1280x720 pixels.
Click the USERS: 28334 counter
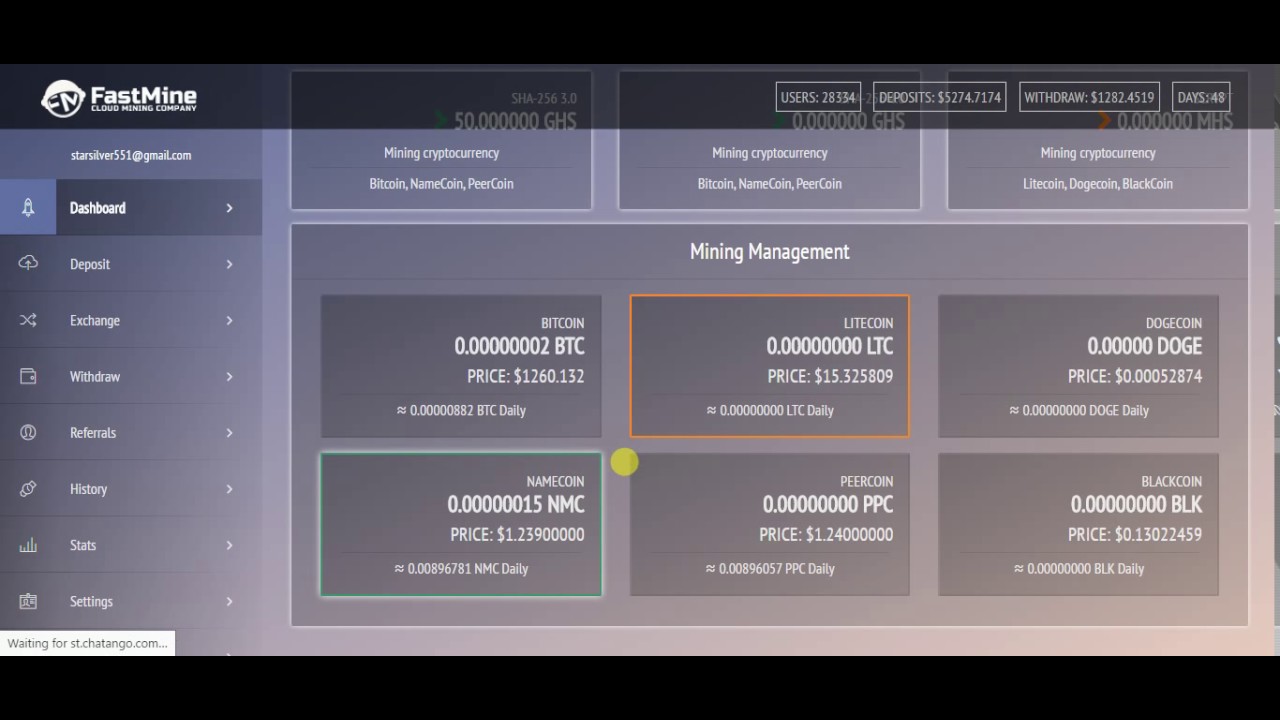coord(818,97)
